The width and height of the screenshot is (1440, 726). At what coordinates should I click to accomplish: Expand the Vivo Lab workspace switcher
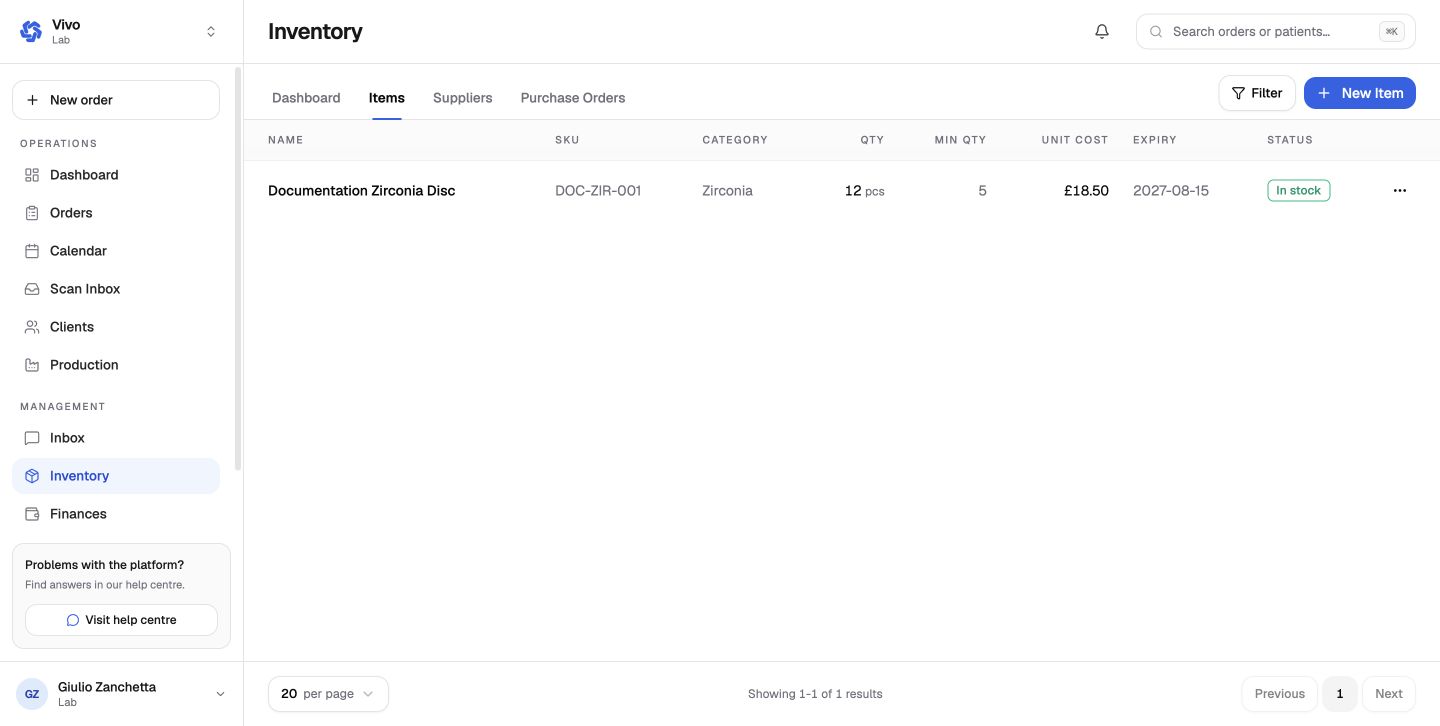[211, 32]
